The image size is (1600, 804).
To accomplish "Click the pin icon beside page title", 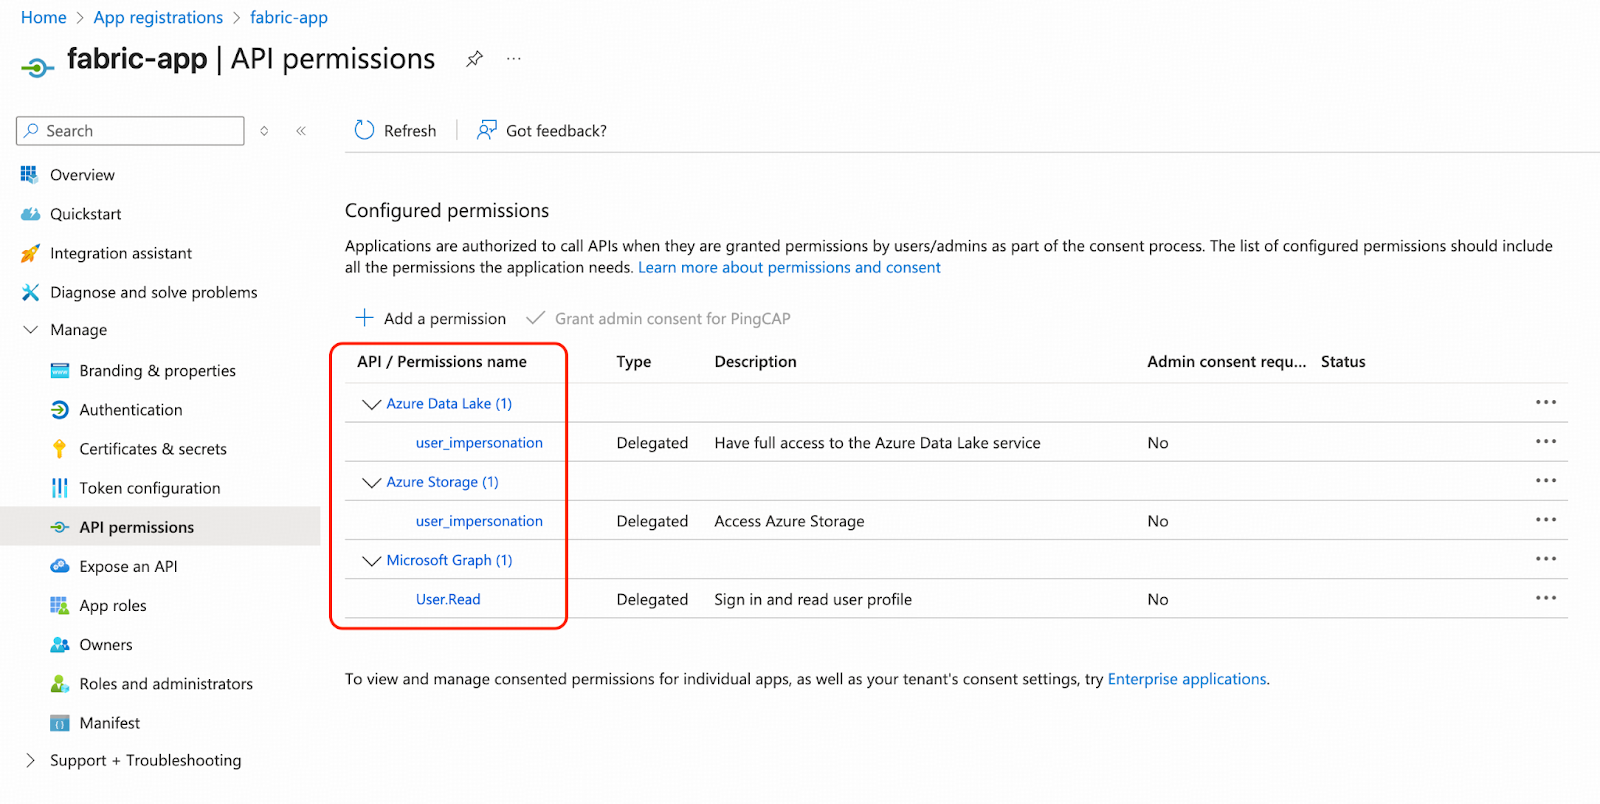I will click(x=474, y=59).
